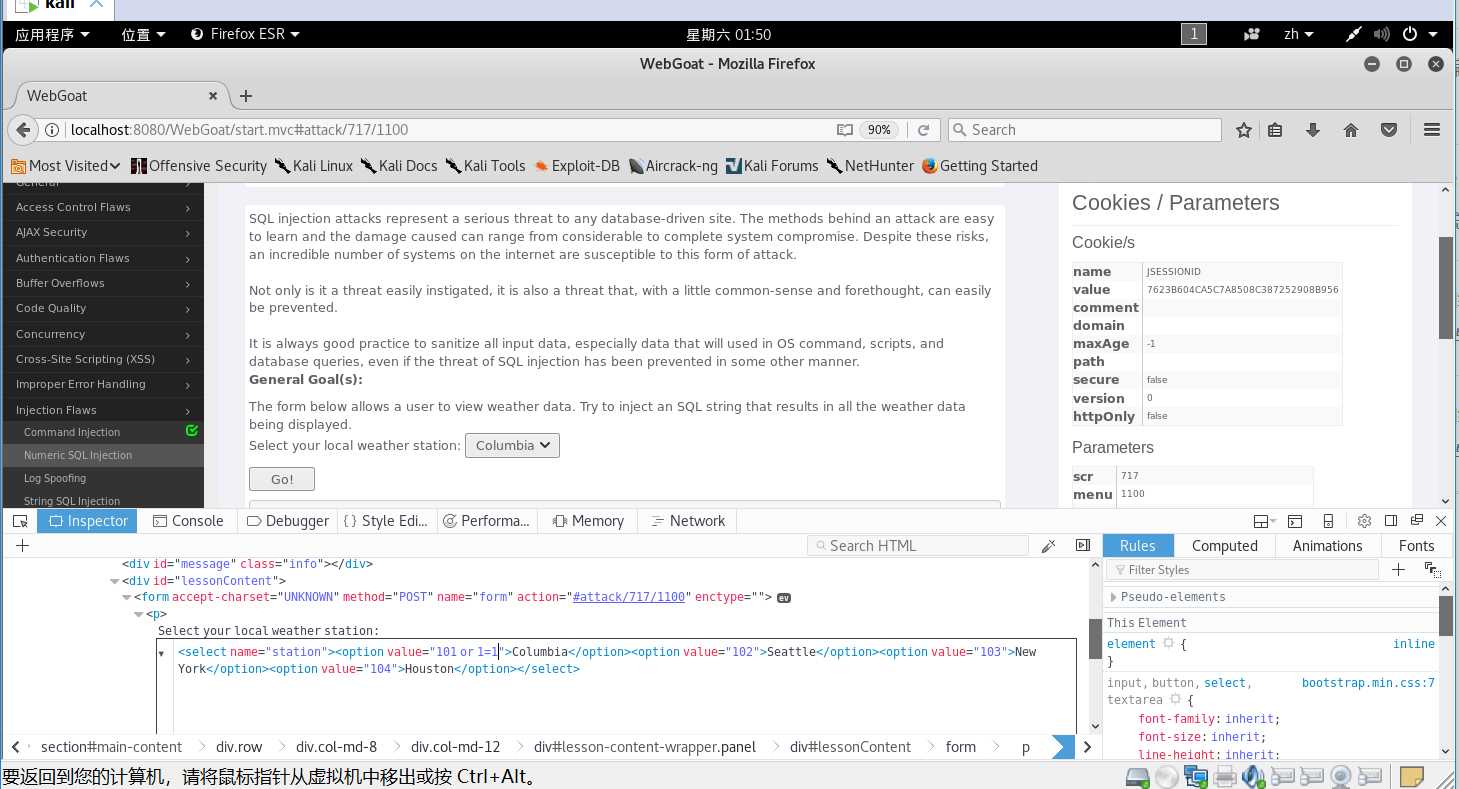The image size is (1459, 789).
Task: Click the responsive design mode icon
Action: click(1328, 521)
